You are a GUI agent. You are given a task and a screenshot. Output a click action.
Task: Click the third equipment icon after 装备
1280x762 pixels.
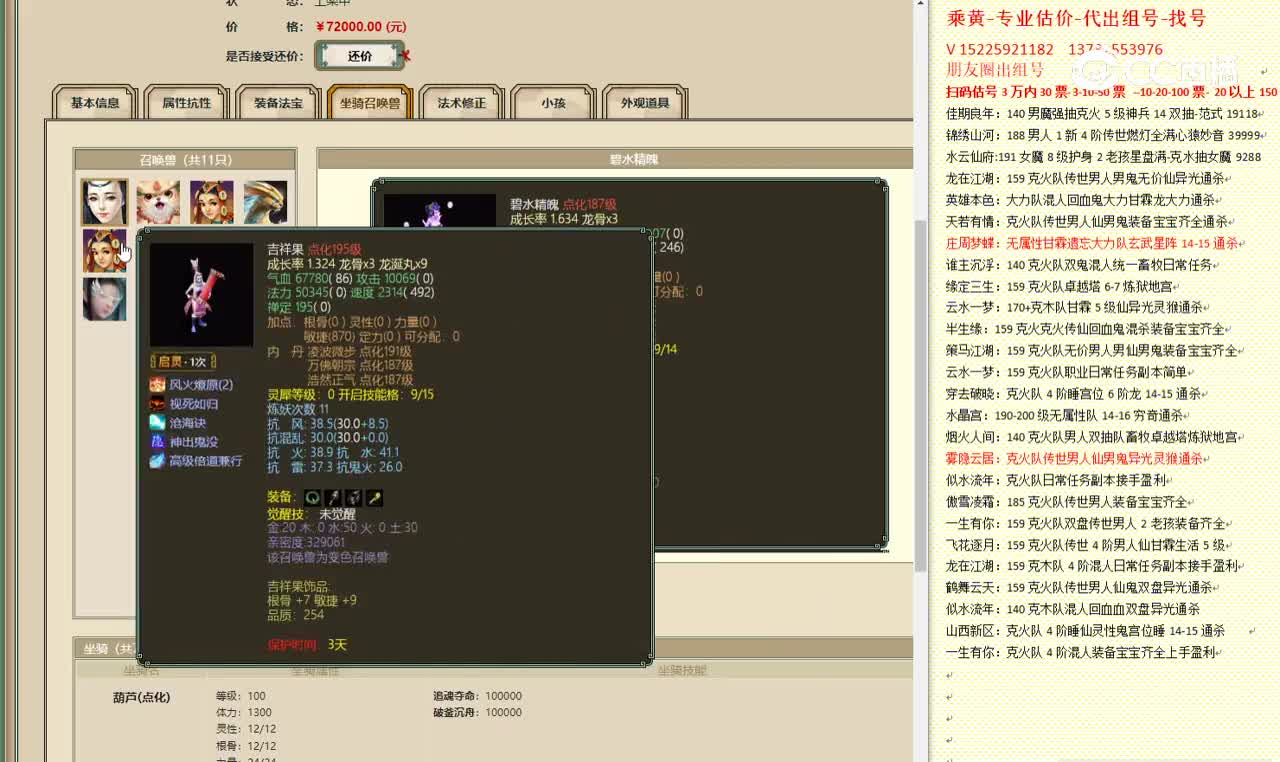point(353,497)
